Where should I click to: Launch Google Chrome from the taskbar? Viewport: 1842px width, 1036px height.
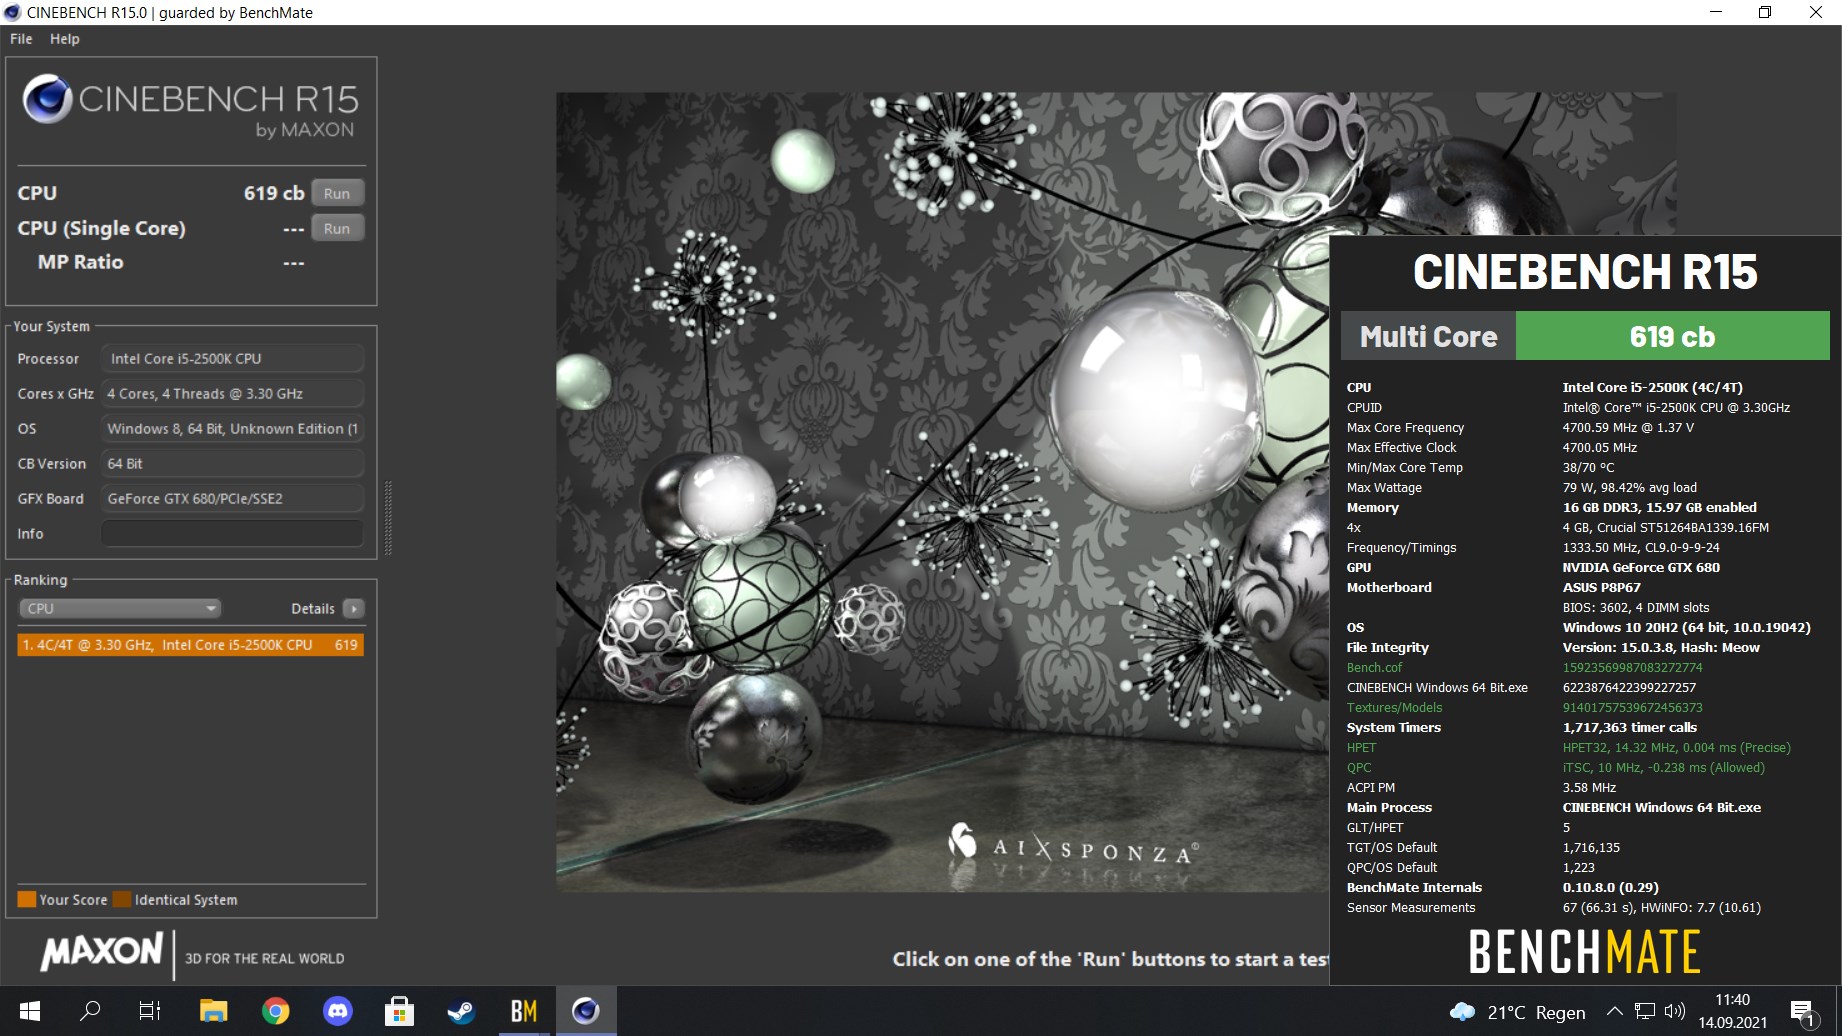click(275, 1011)
